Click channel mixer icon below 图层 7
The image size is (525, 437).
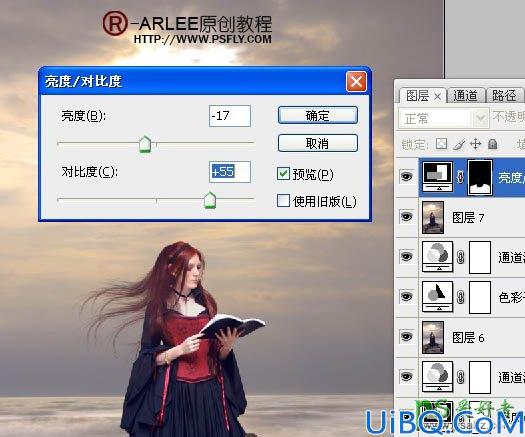click(x=438, y=257)
